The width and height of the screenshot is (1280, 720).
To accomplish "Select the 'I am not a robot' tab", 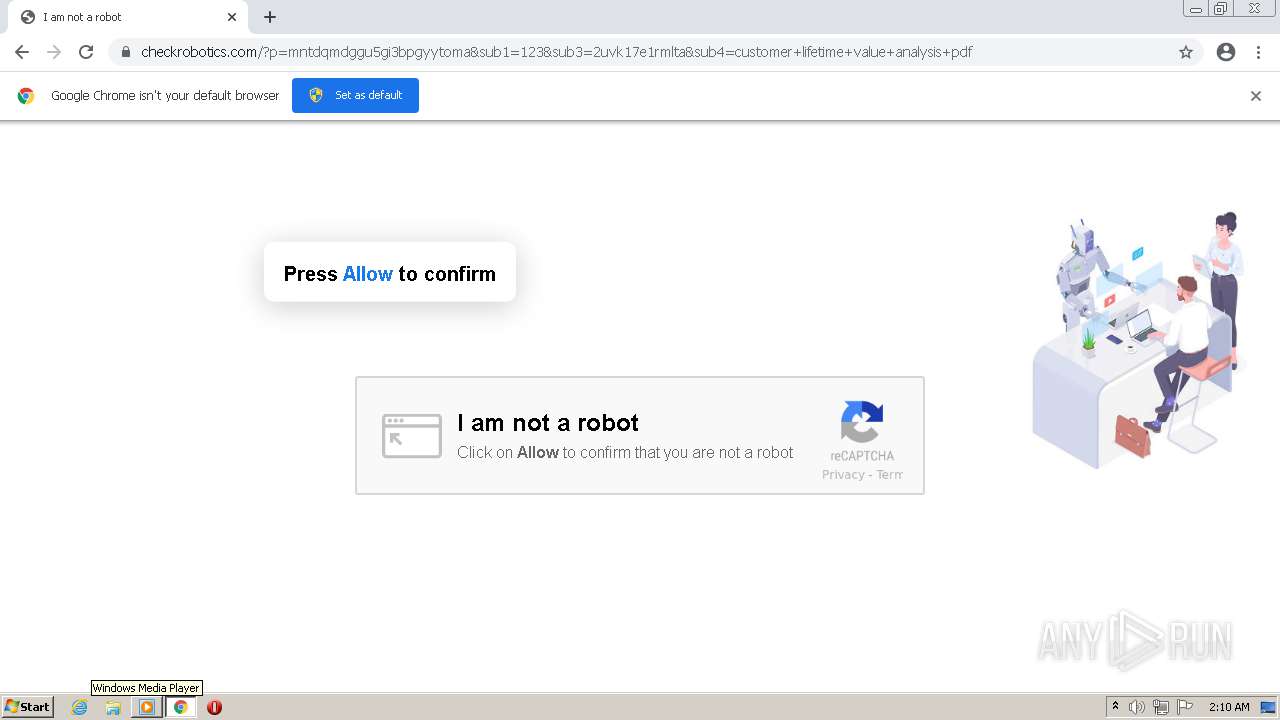I will pos(127,17).
